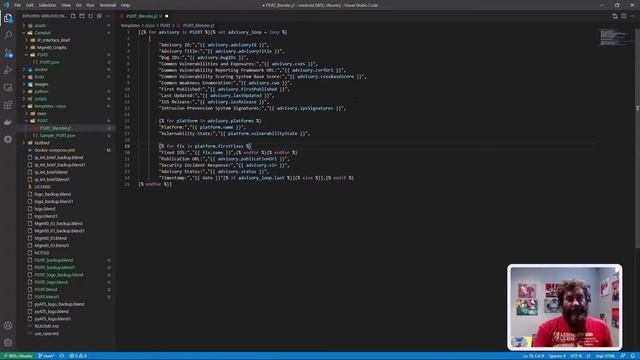Expand the Mgmt0_Graphs folder
Viewport: 640px width, 360px height.
(52, 47)
